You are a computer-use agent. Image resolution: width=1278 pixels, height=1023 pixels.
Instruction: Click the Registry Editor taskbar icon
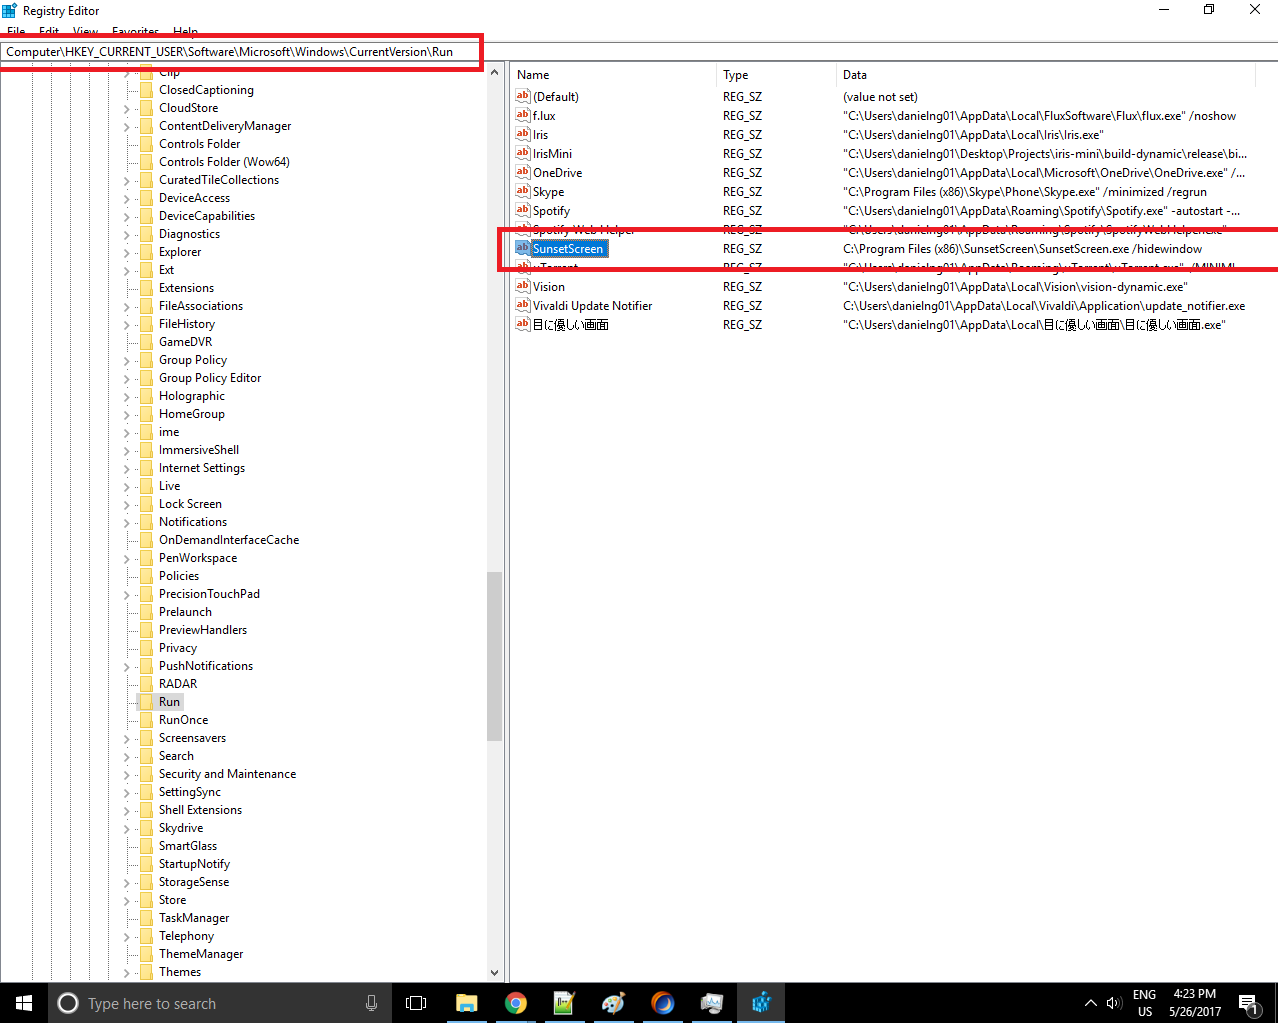pyautogui.click(x=761, y=1003)
